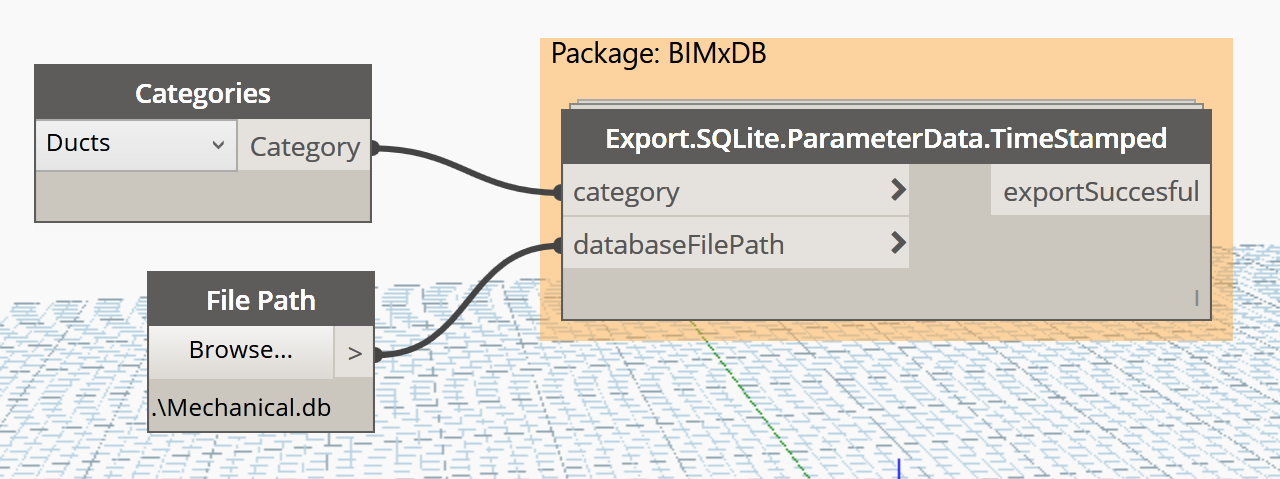Select the Categories node title bar
The height and width of the screenshot is (479, 1280).
tap(203, 94)
